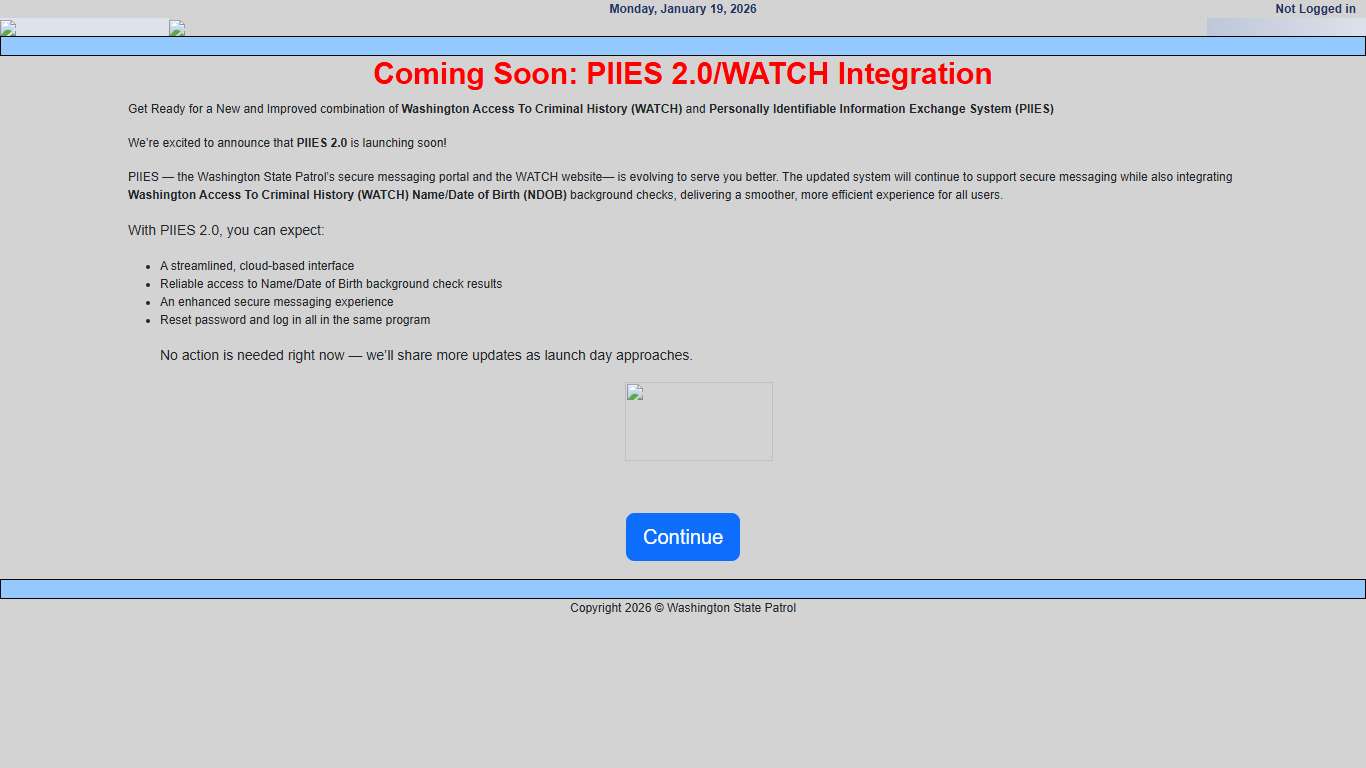Screen dimensions: 1366x768
Task: Click the No action is needed right now line
Action: point(425,355)
